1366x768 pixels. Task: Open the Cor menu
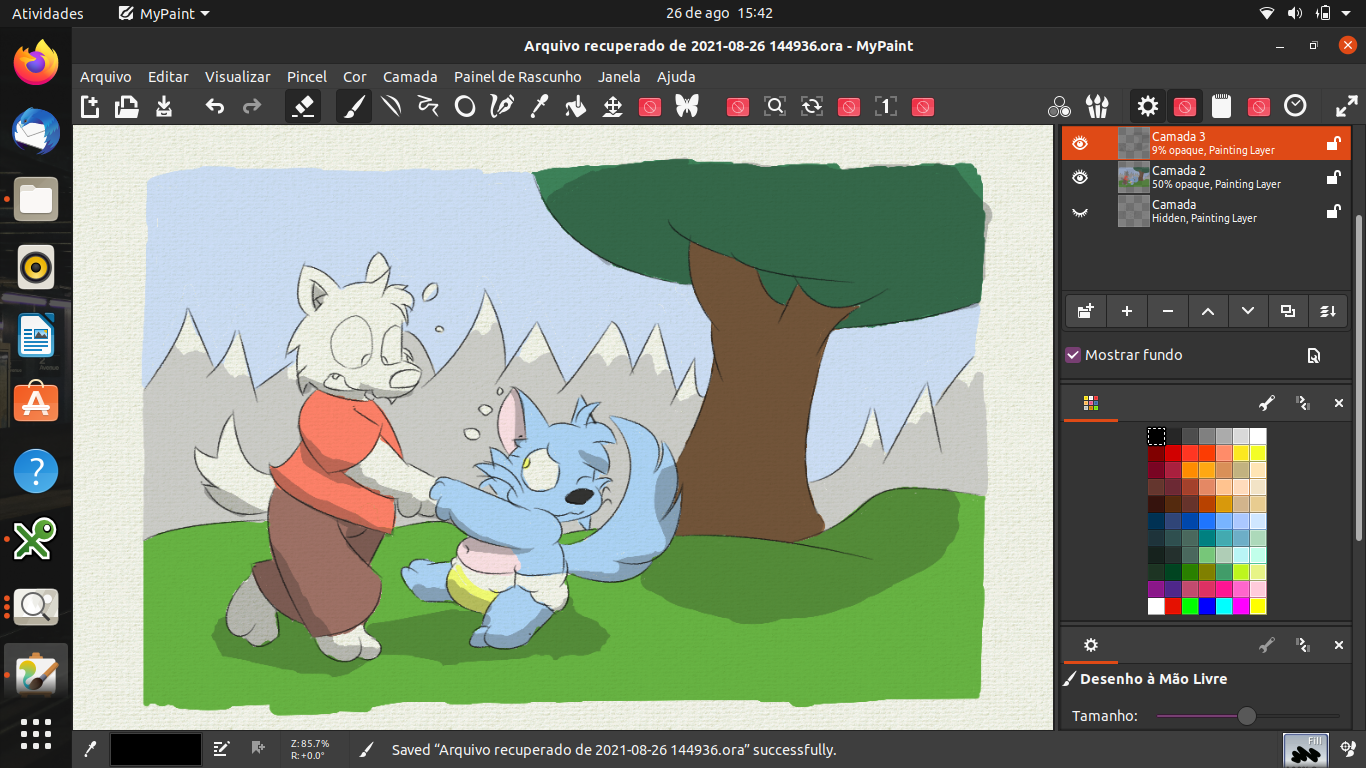(x=355, y=77)
